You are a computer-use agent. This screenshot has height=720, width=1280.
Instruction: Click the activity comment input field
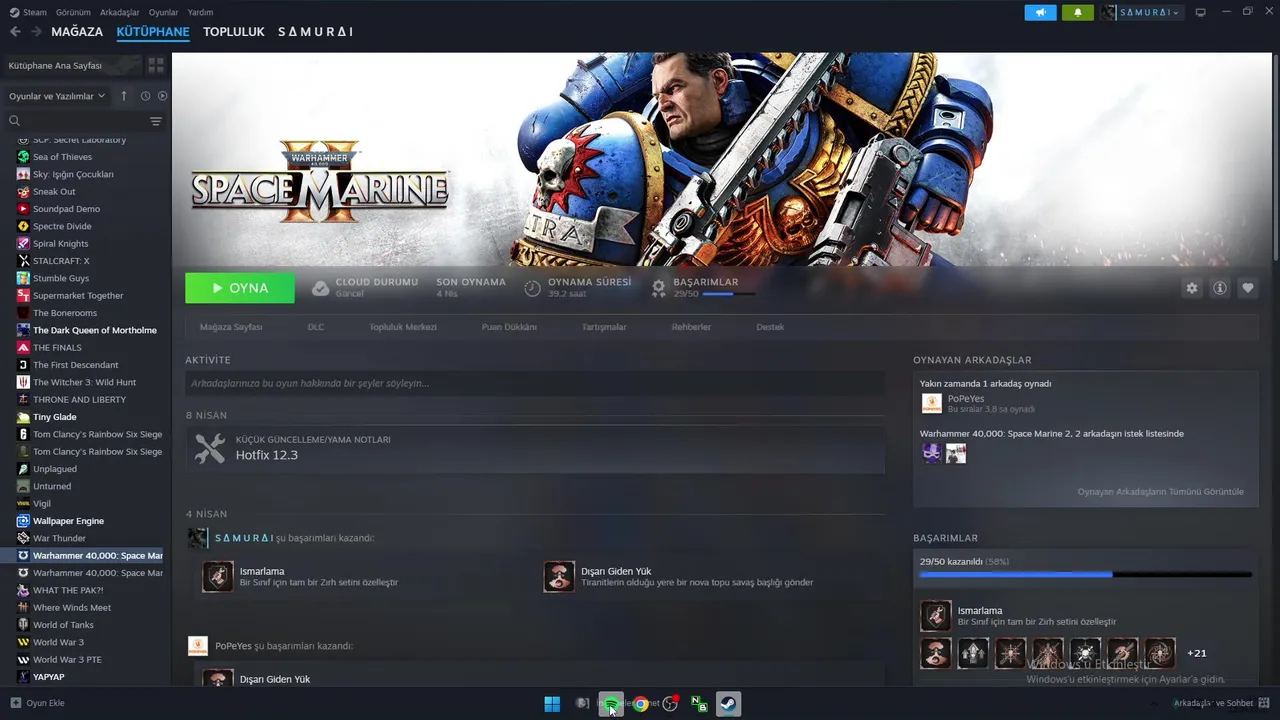tap(535, 383)
